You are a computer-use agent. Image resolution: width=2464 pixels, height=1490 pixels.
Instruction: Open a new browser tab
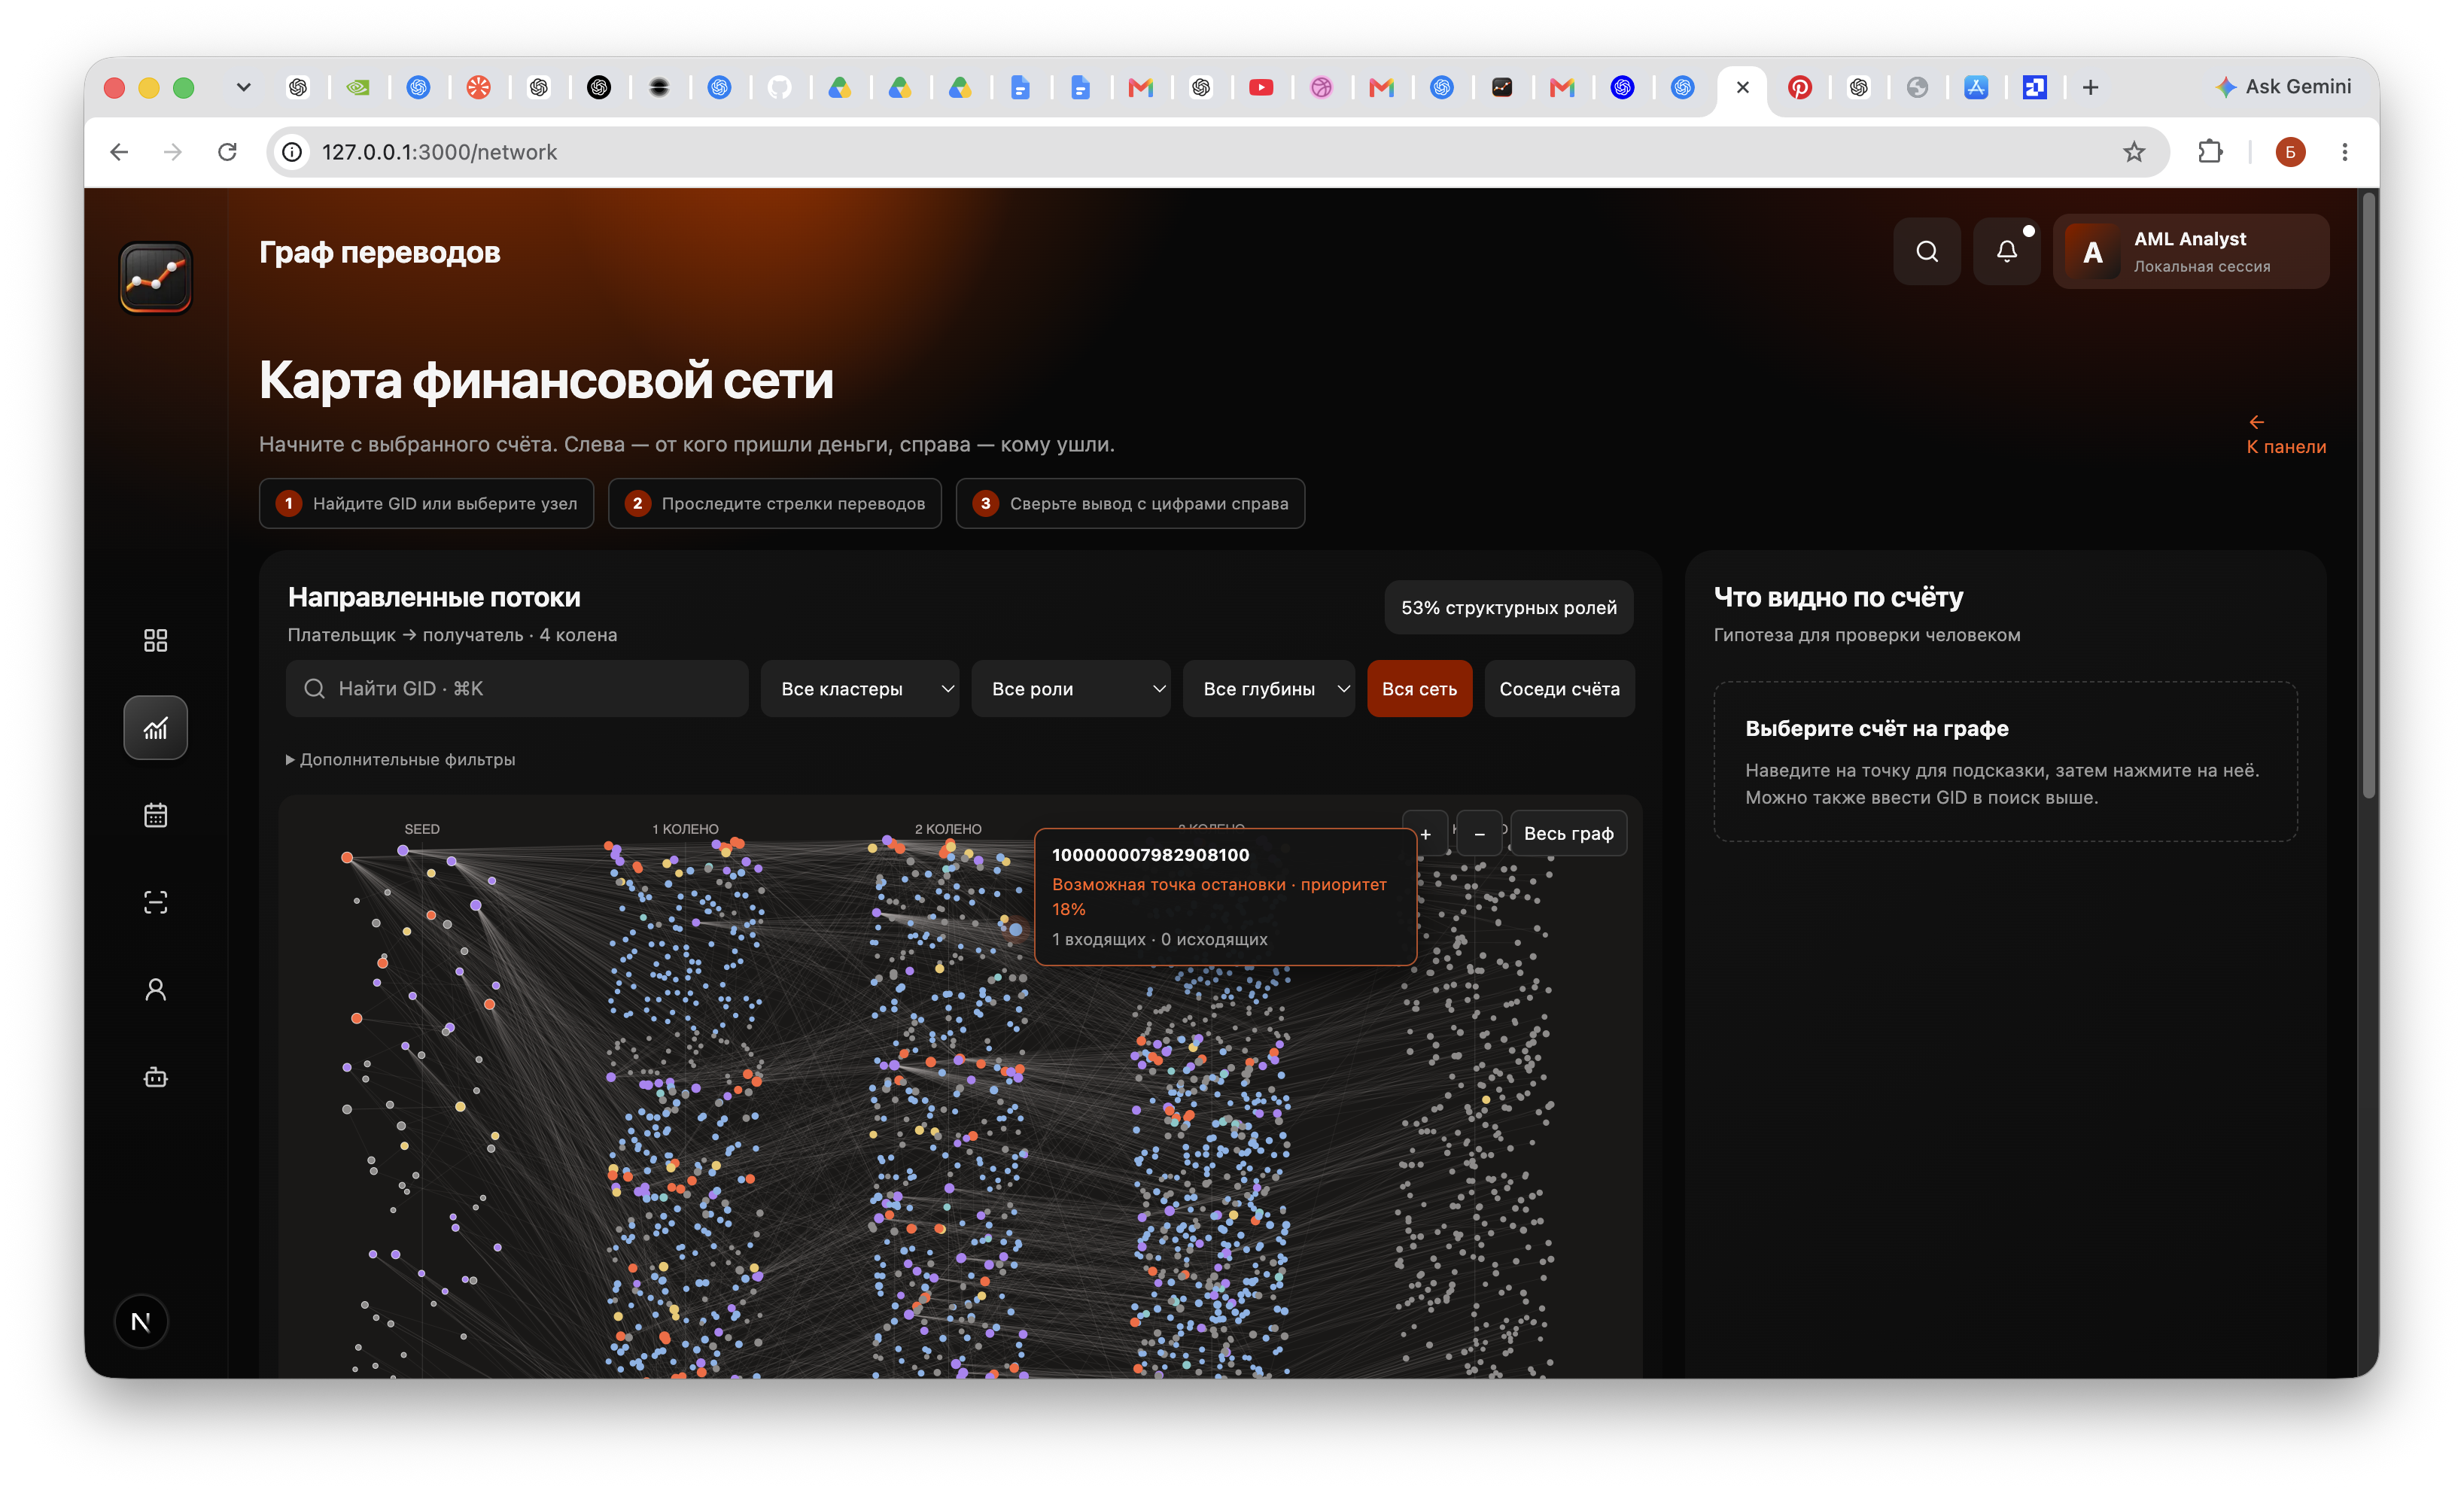pyautogui.click(x=2090, y=88)
